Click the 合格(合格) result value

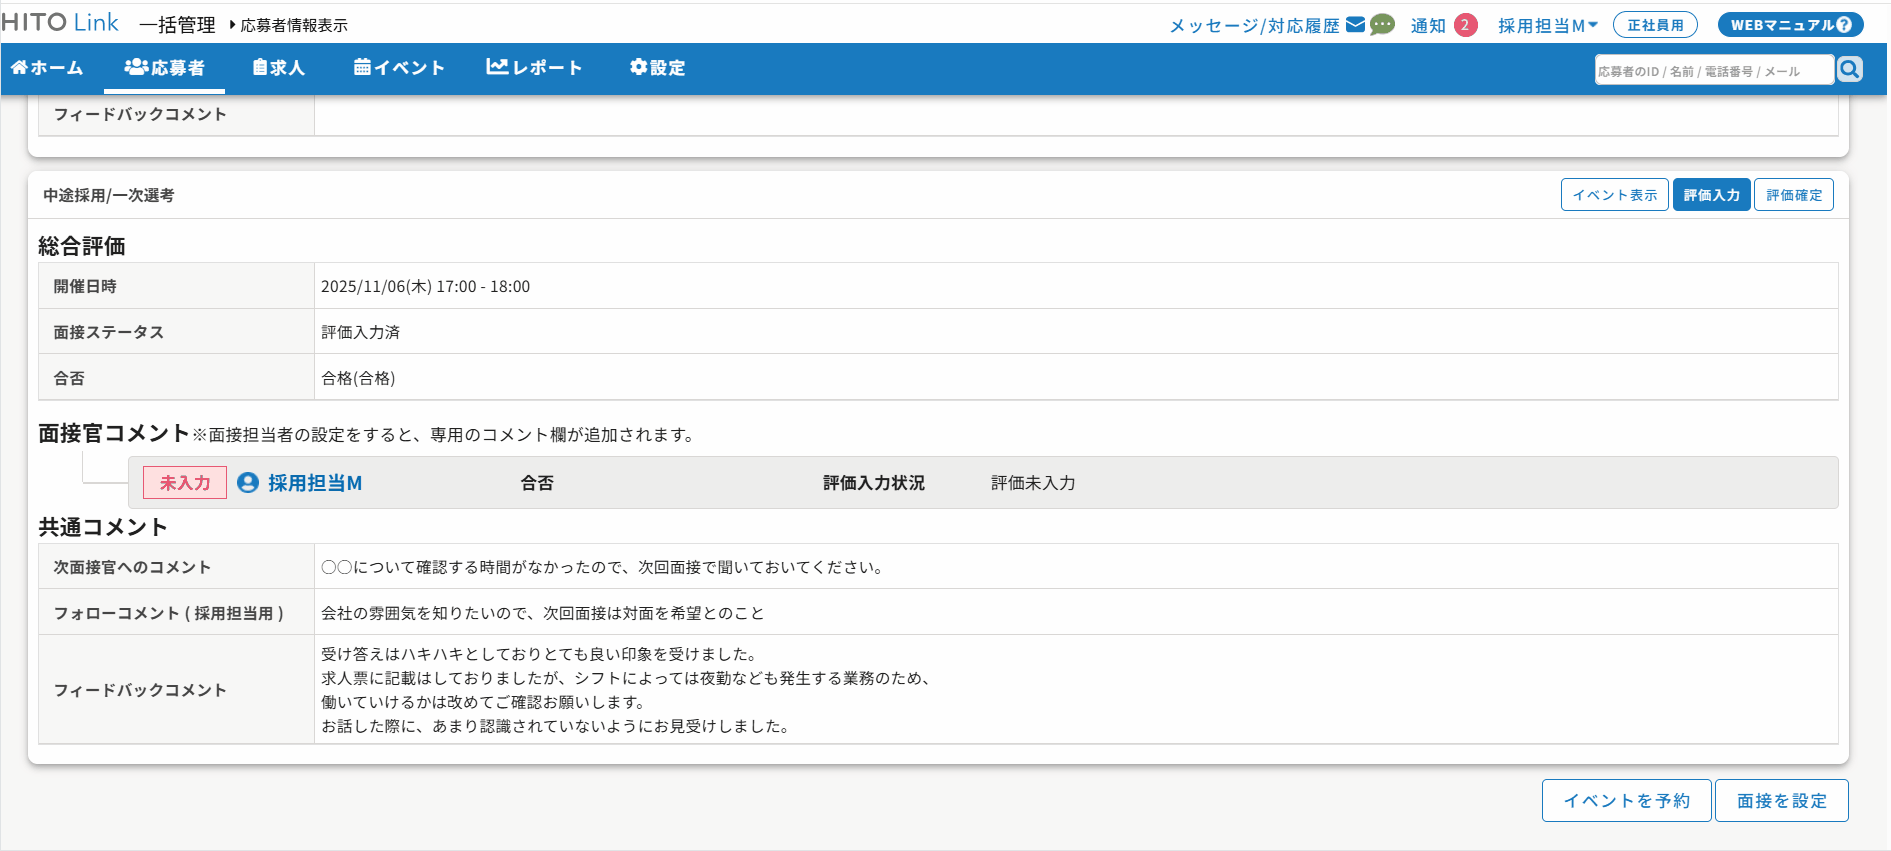pos(358,378)
